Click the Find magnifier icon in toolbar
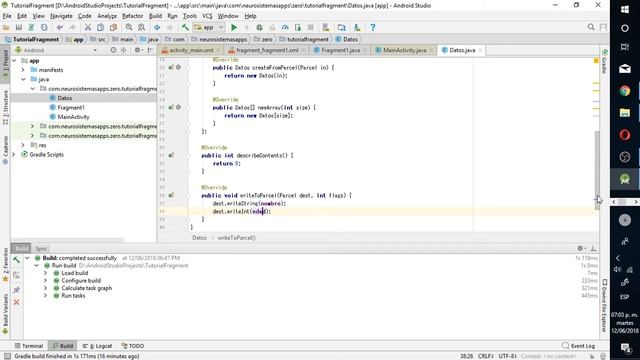 pyautogui.click(x=129, y=27)
